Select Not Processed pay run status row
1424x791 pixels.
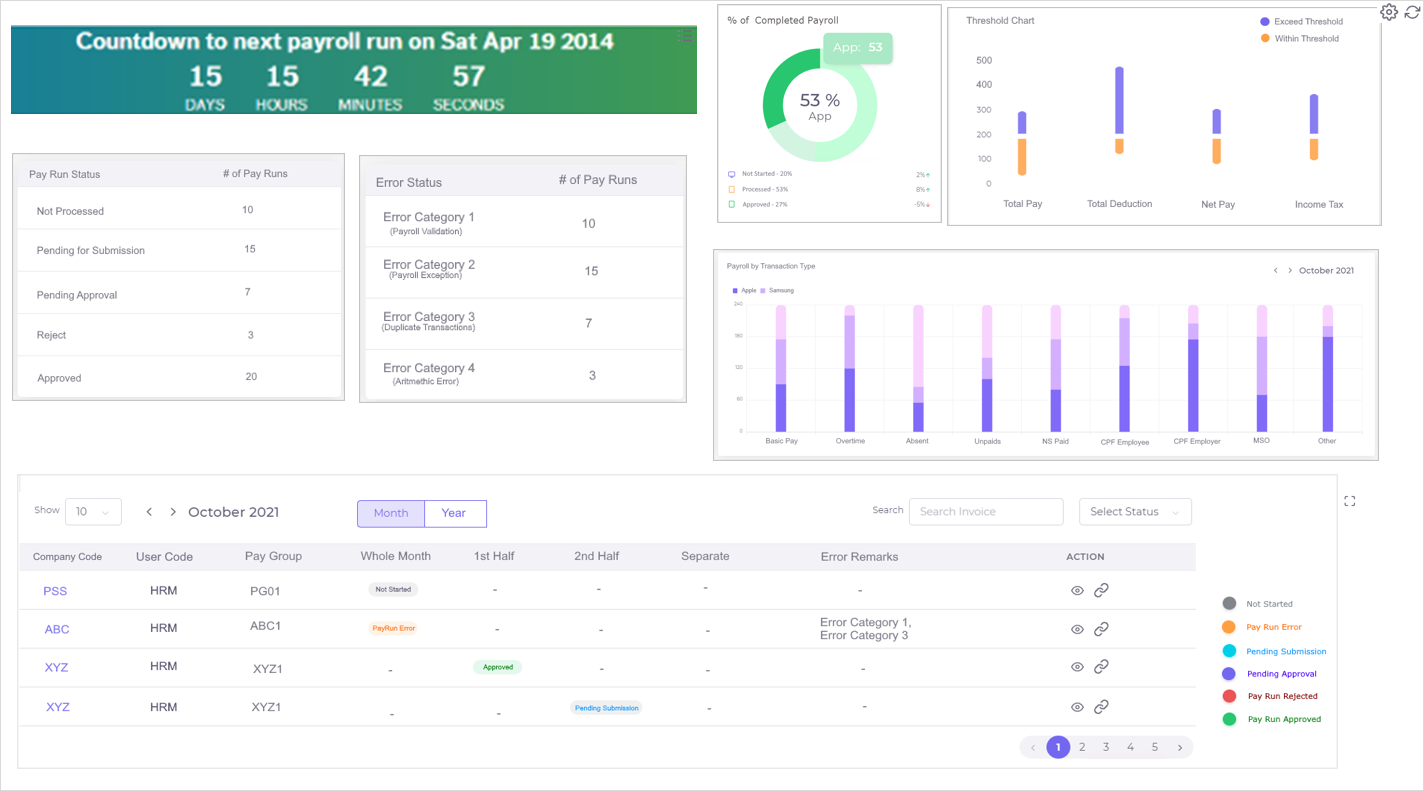tap(179, 210)
